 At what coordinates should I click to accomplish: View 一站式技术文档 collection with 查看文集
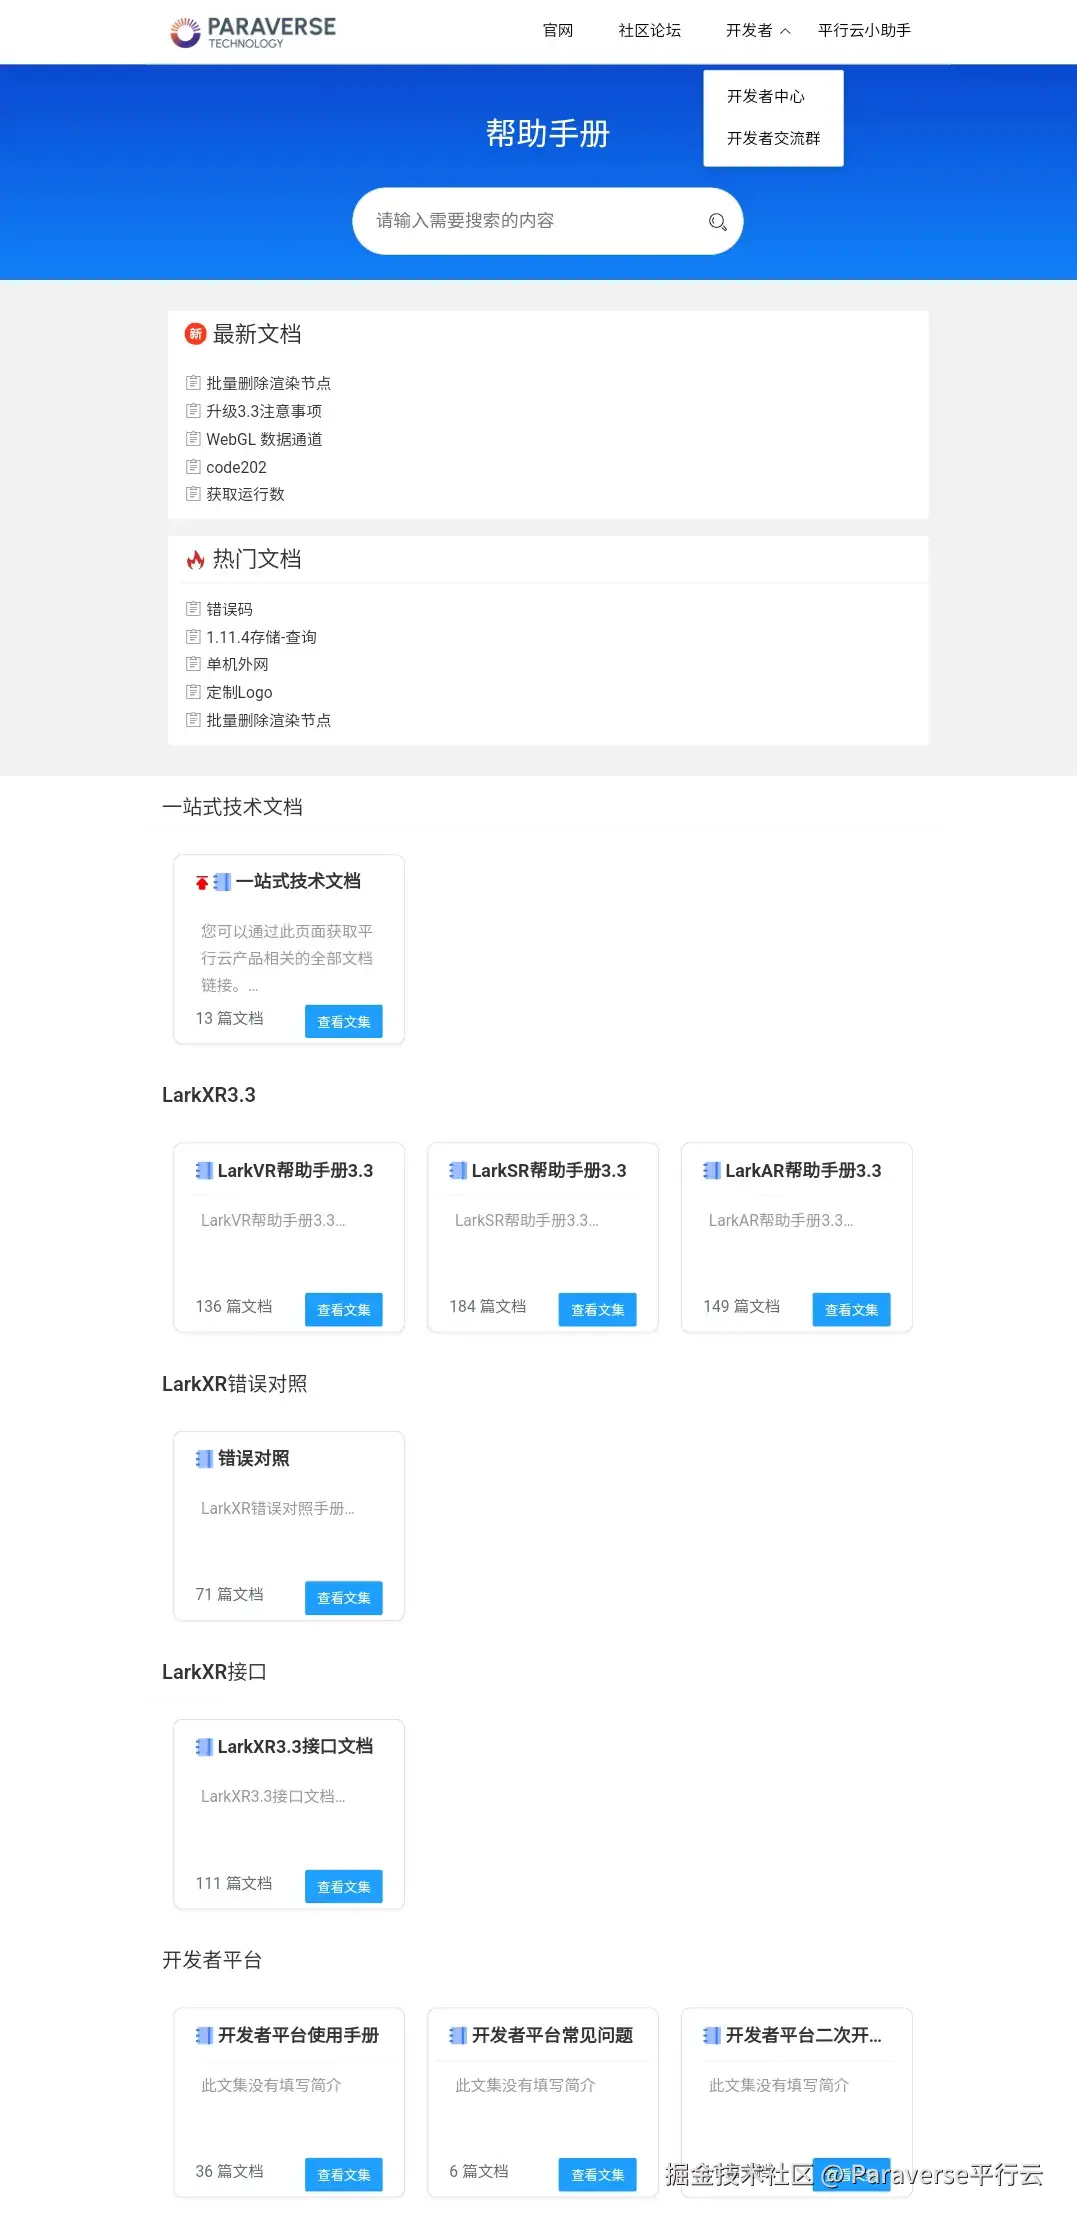[x=344, y=1022]
